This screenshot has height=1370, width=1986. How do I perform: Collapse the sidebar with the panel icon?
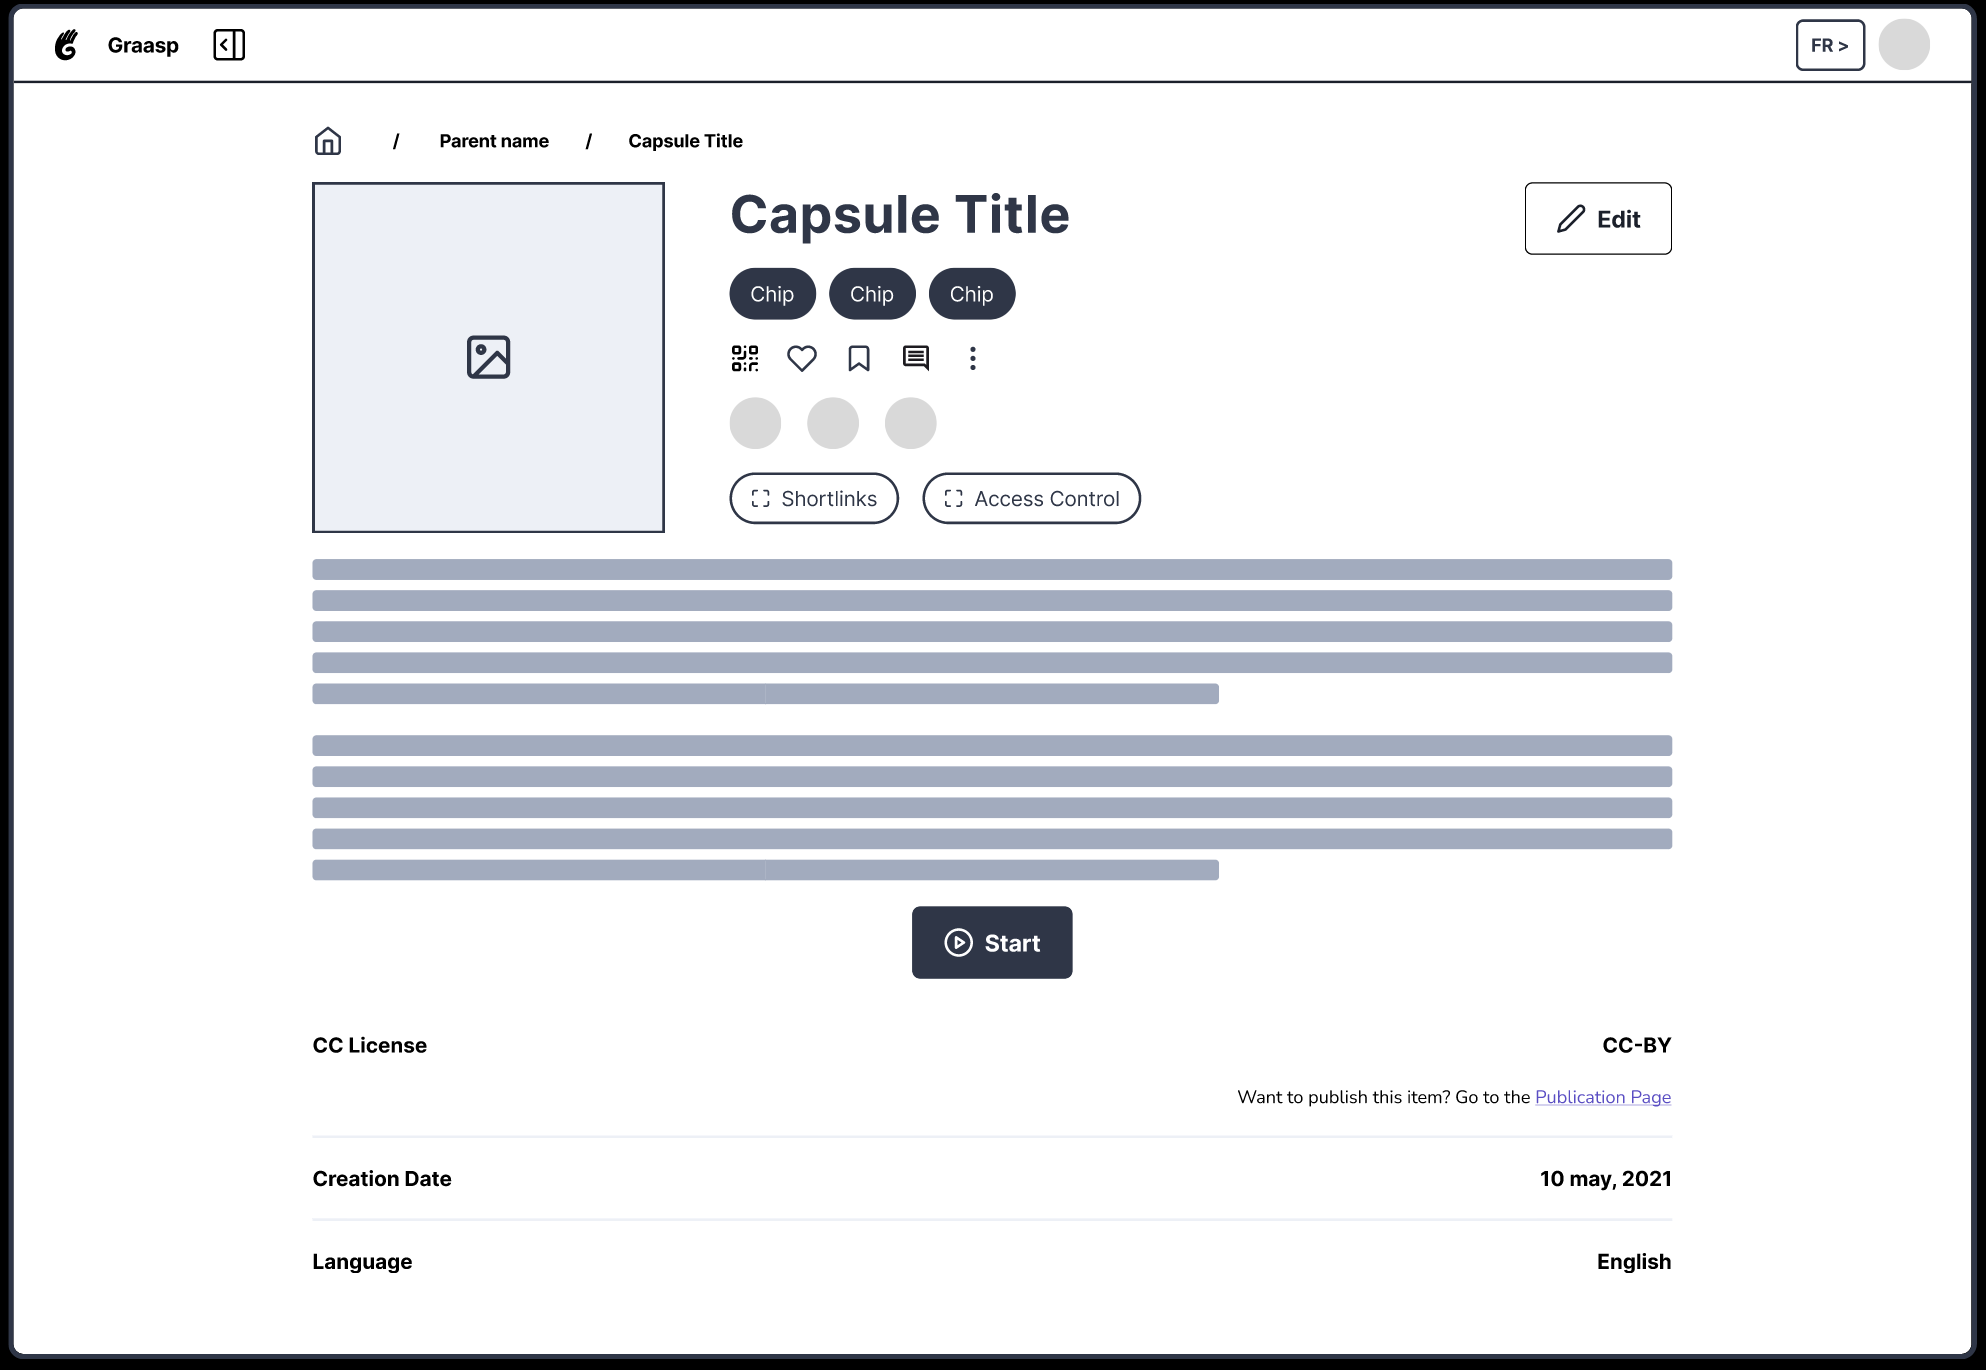click(228, 44)
